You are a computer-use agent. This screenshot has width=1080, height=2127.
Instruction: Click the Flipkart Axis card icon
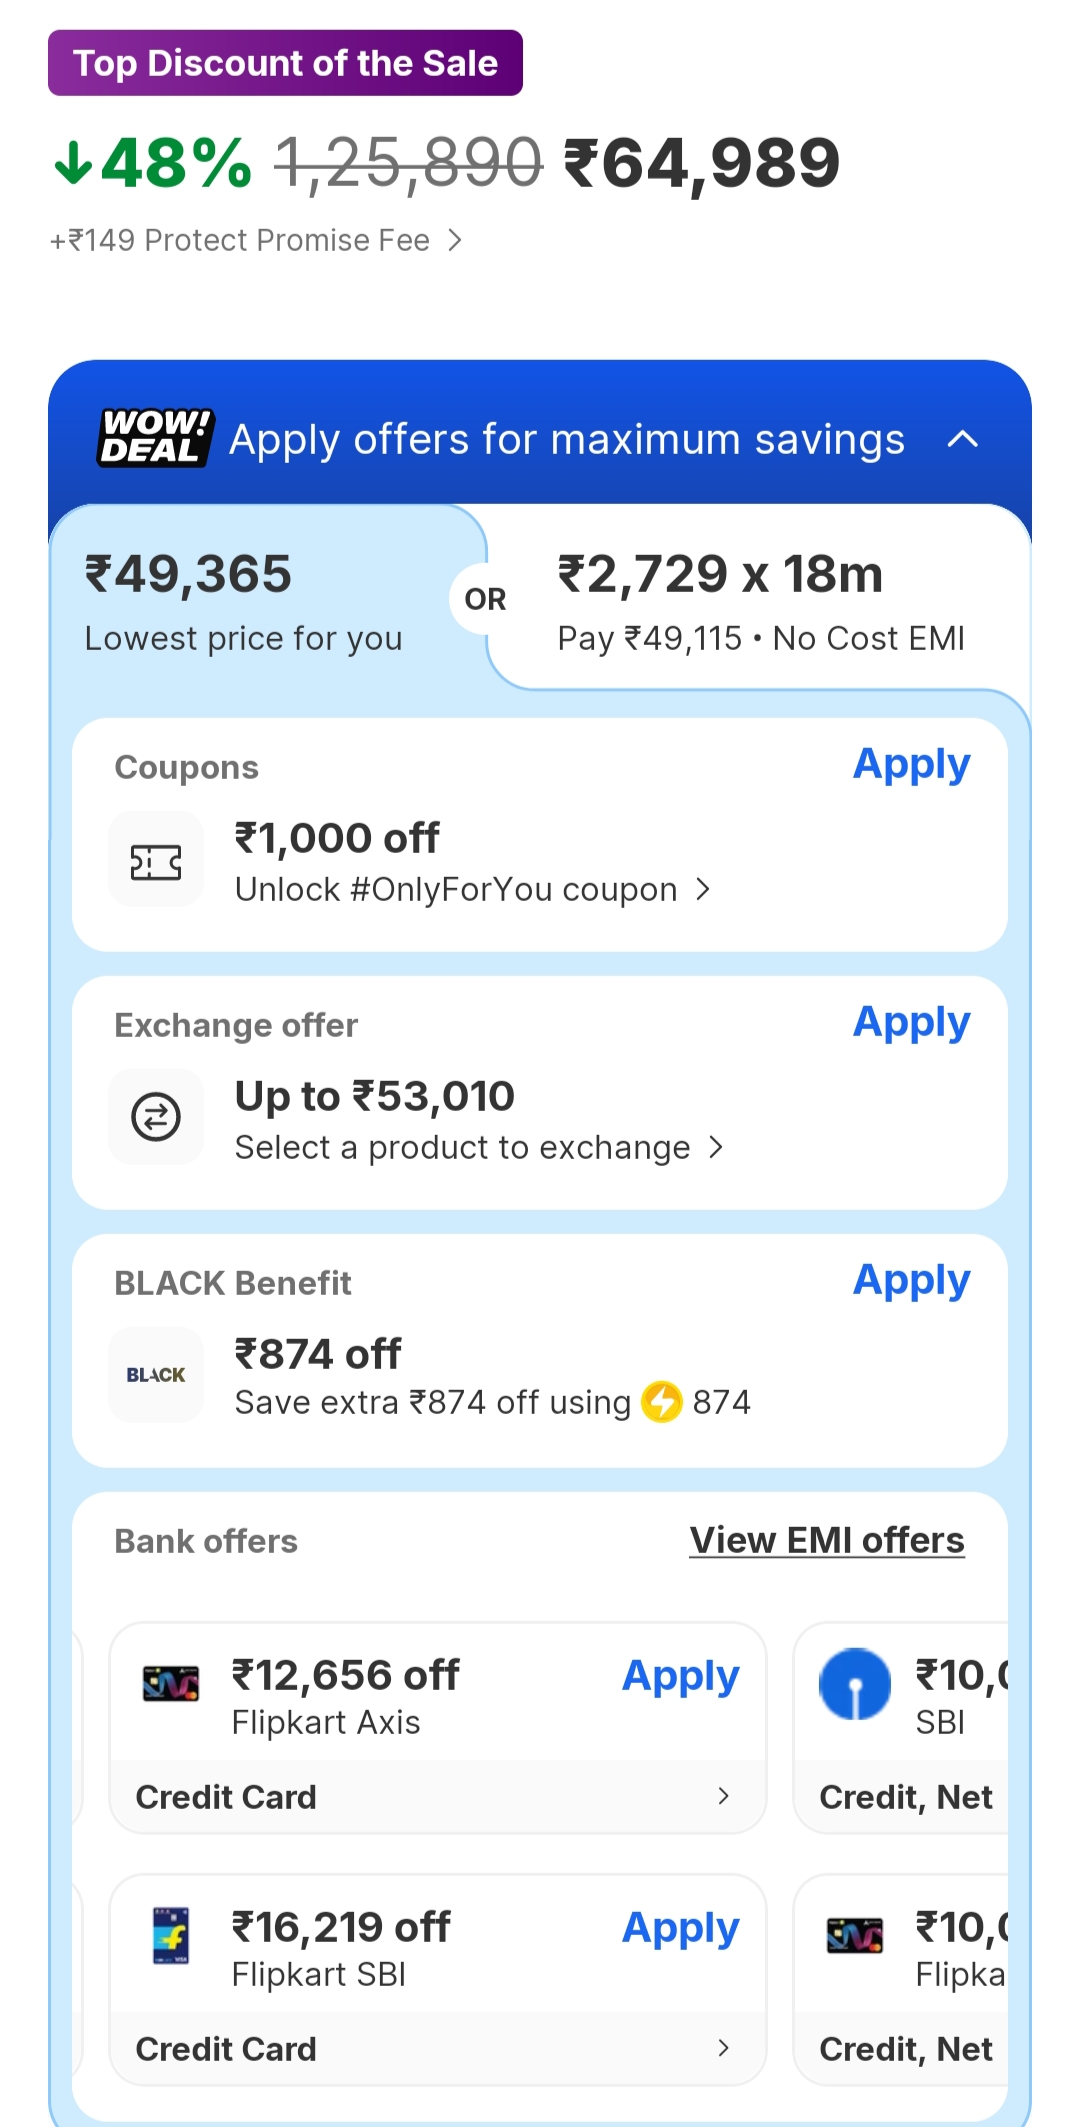[x=171, y=1685]
